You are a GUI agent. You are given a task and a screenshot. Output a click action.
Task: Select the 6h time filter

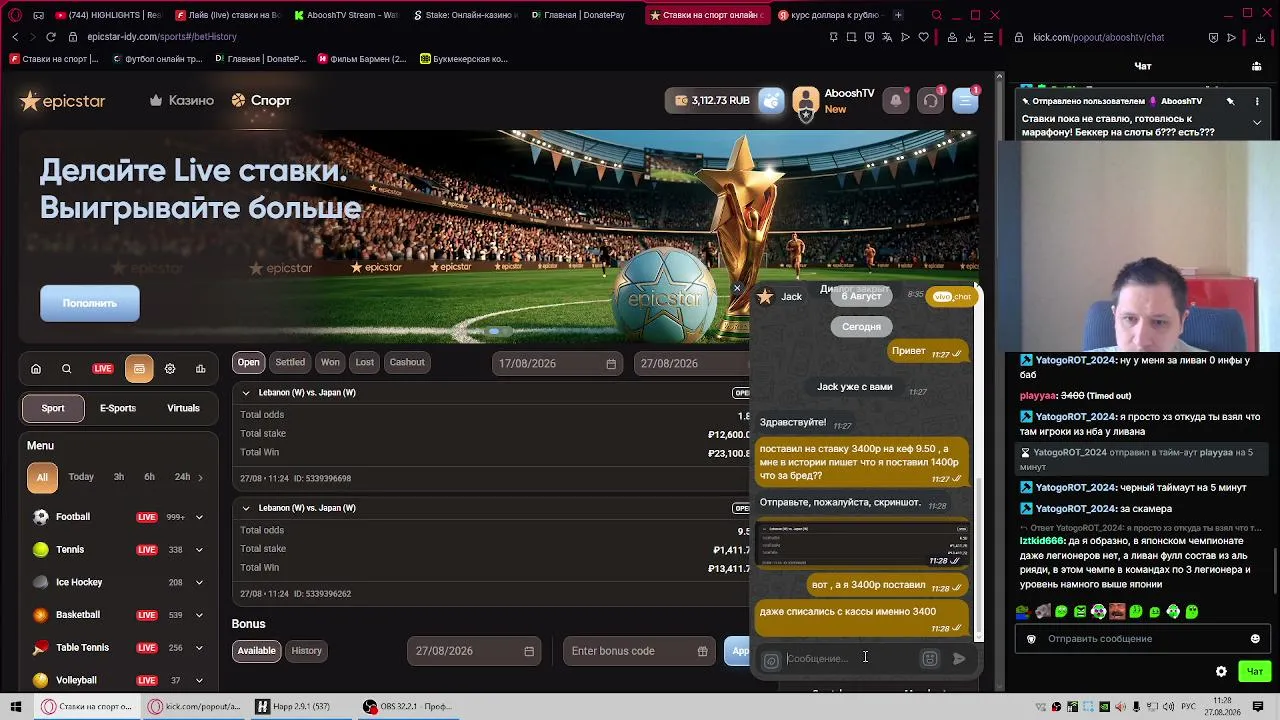149,477
